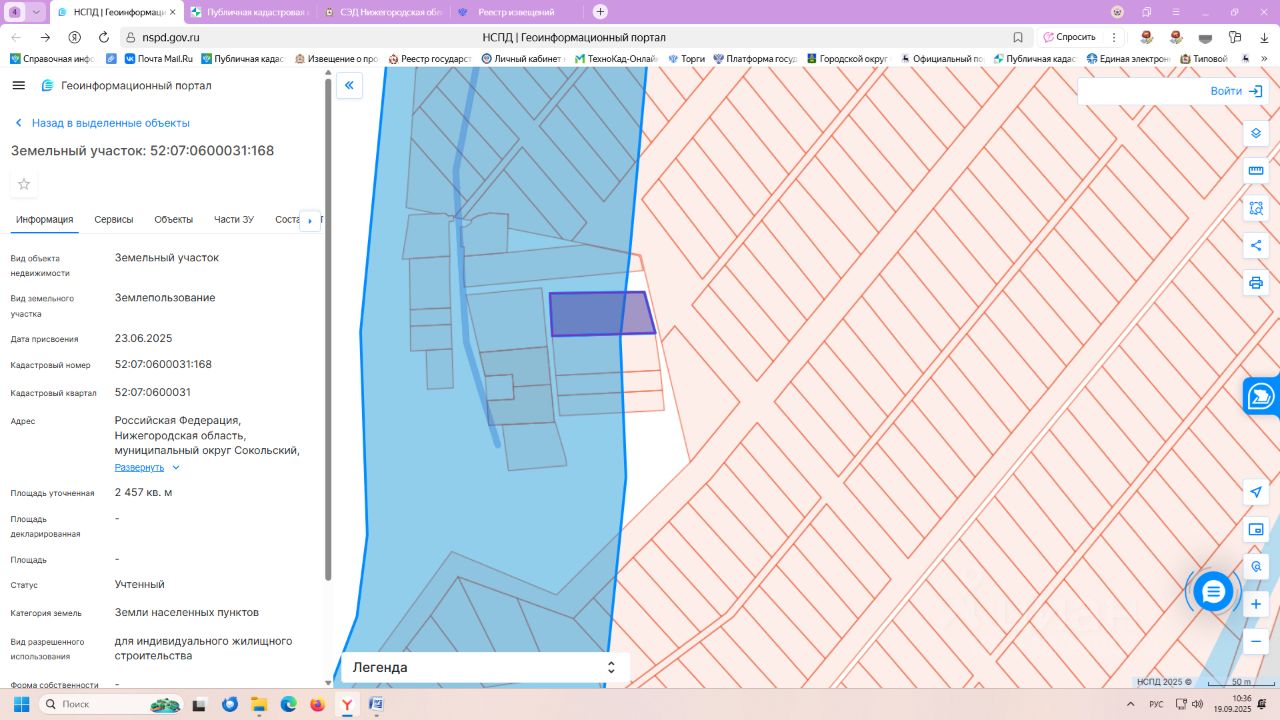Go forward in browser history
The height and width of the screenshot is (720, 1280).
click(x=45, y=37)
